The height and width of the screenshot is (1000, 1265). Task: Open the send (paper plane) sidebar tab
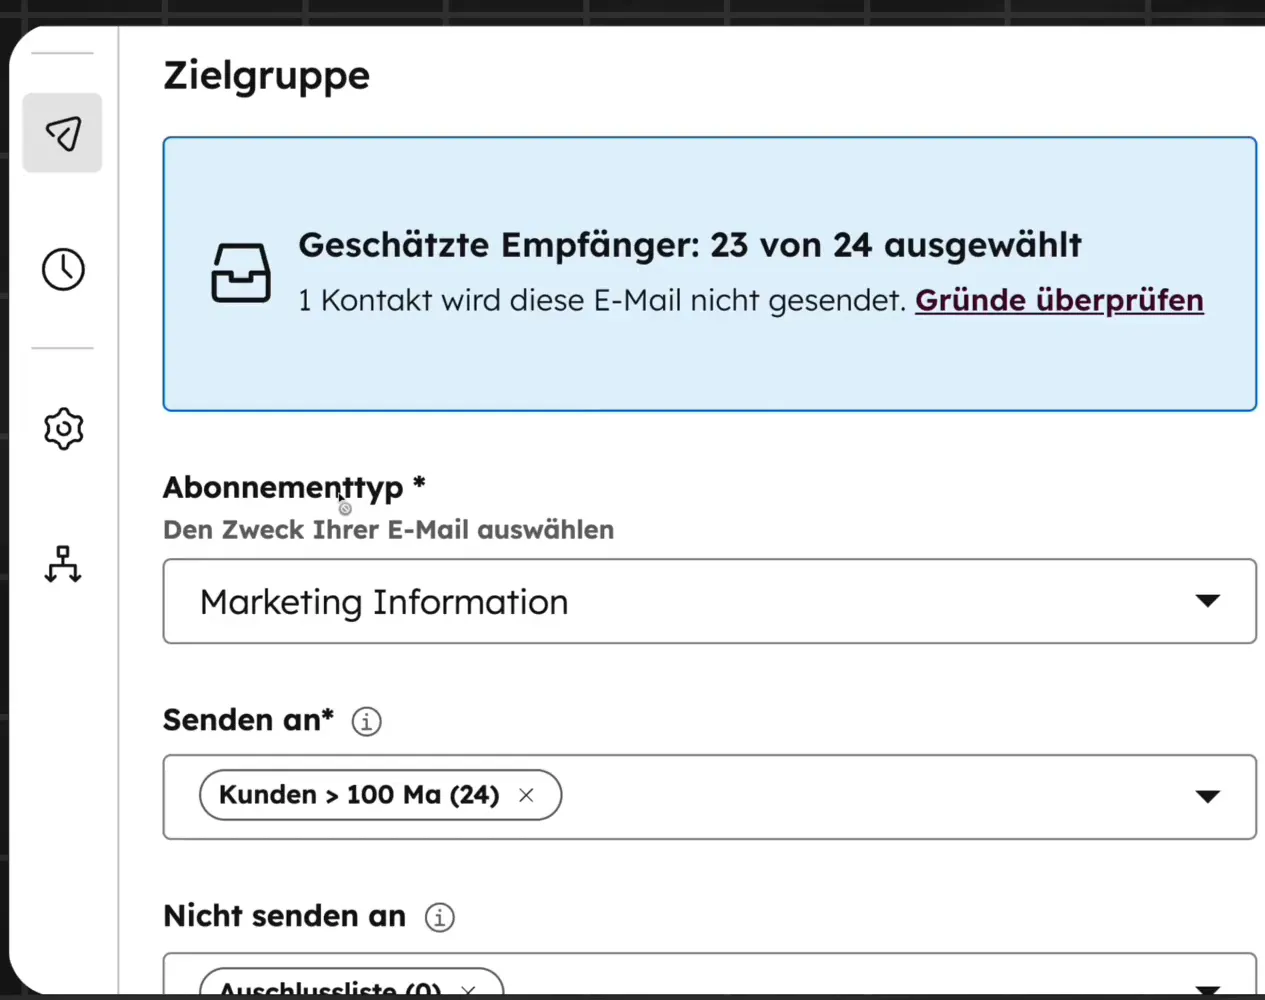click(x=62, y=133)
